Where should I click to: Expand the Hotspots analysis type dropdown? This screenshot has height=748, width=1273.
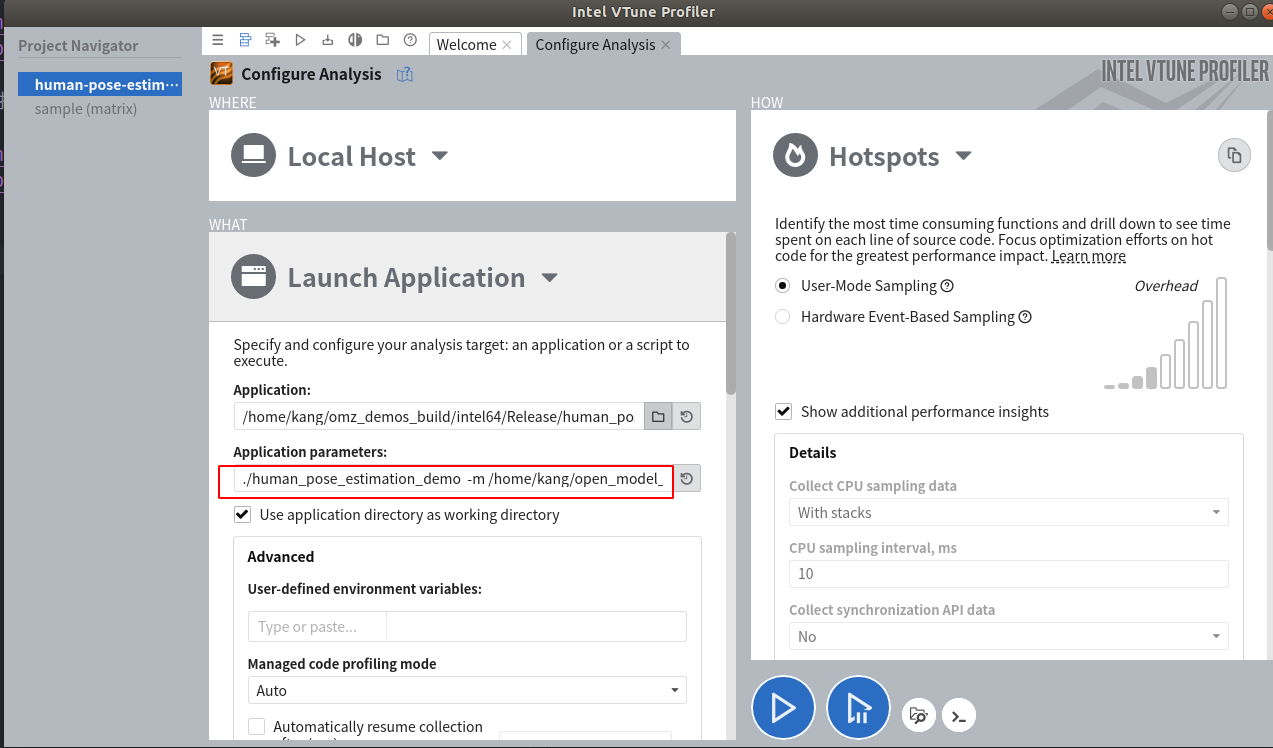click(x=964, y=156)
